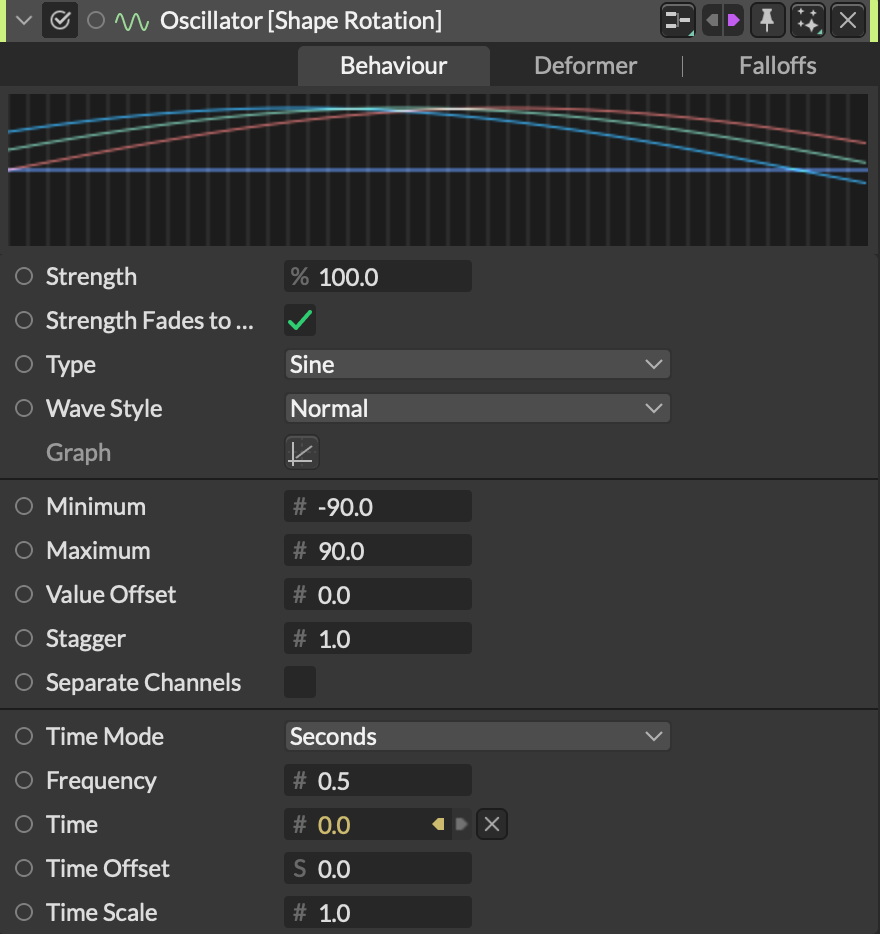Go to previous keyframe on Time field
Image resolution: width=880 pixels, height=934 pixels.
click(x=438, y=825)
